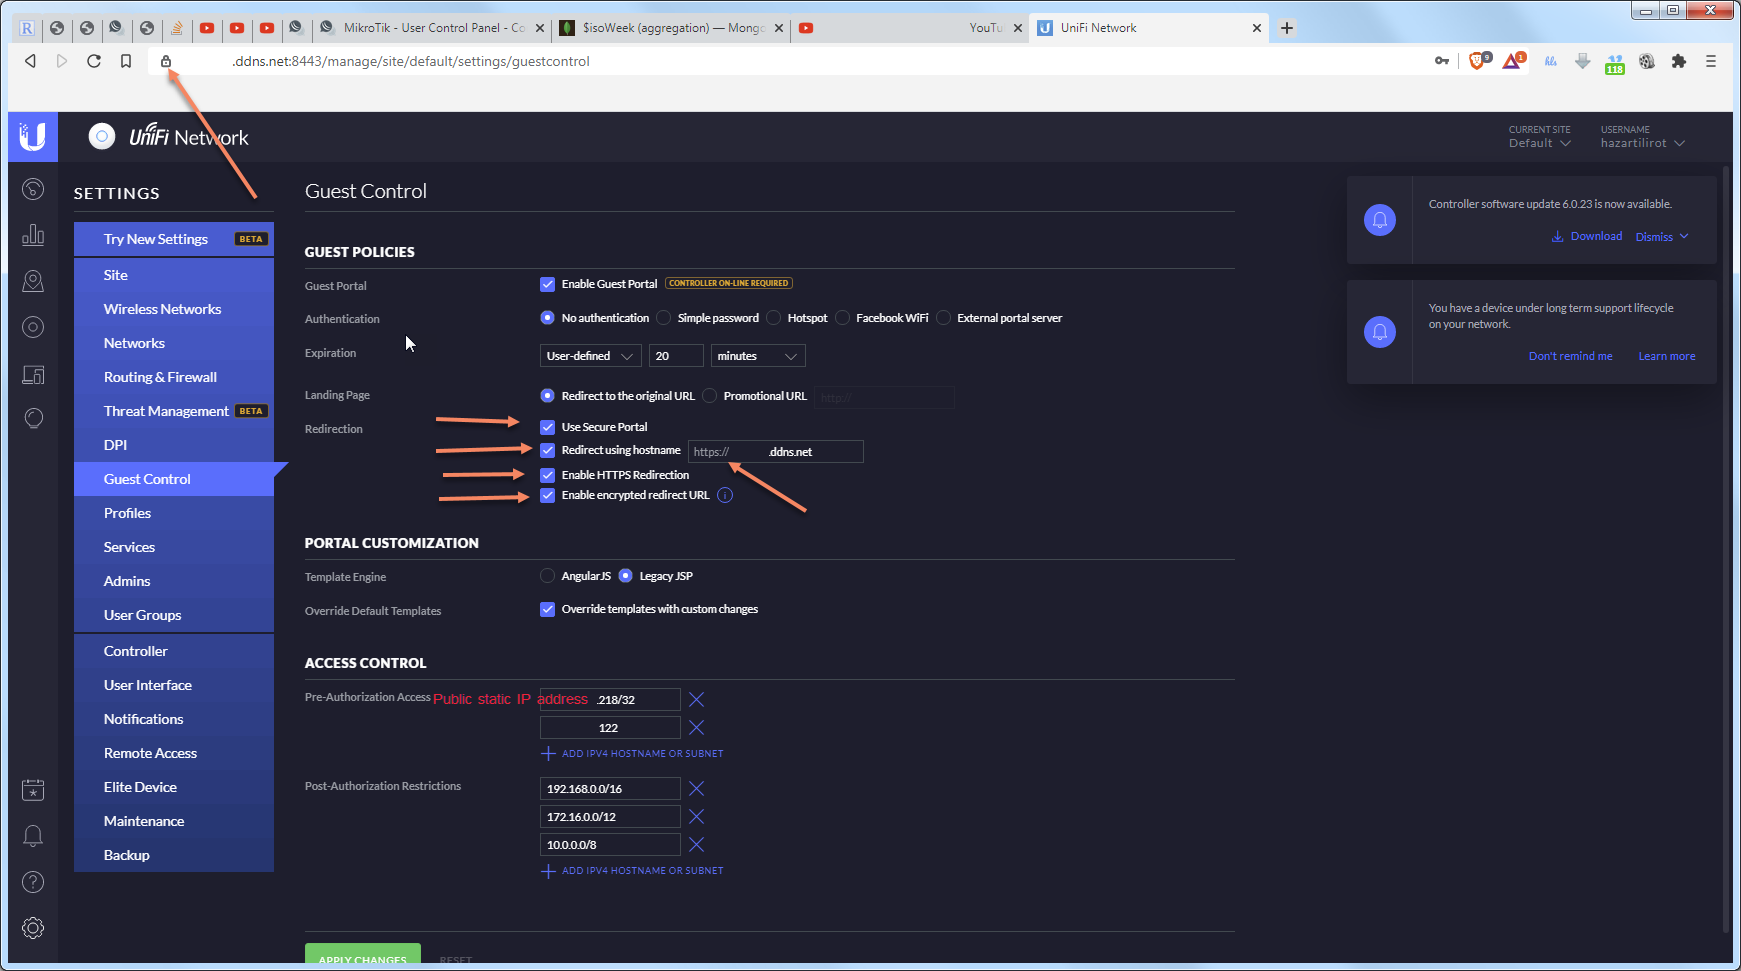Image resolution: width=1741 pixels, height=971 pixels.
Task: Open the browser hamburger menu
Action: (1711, 61)
